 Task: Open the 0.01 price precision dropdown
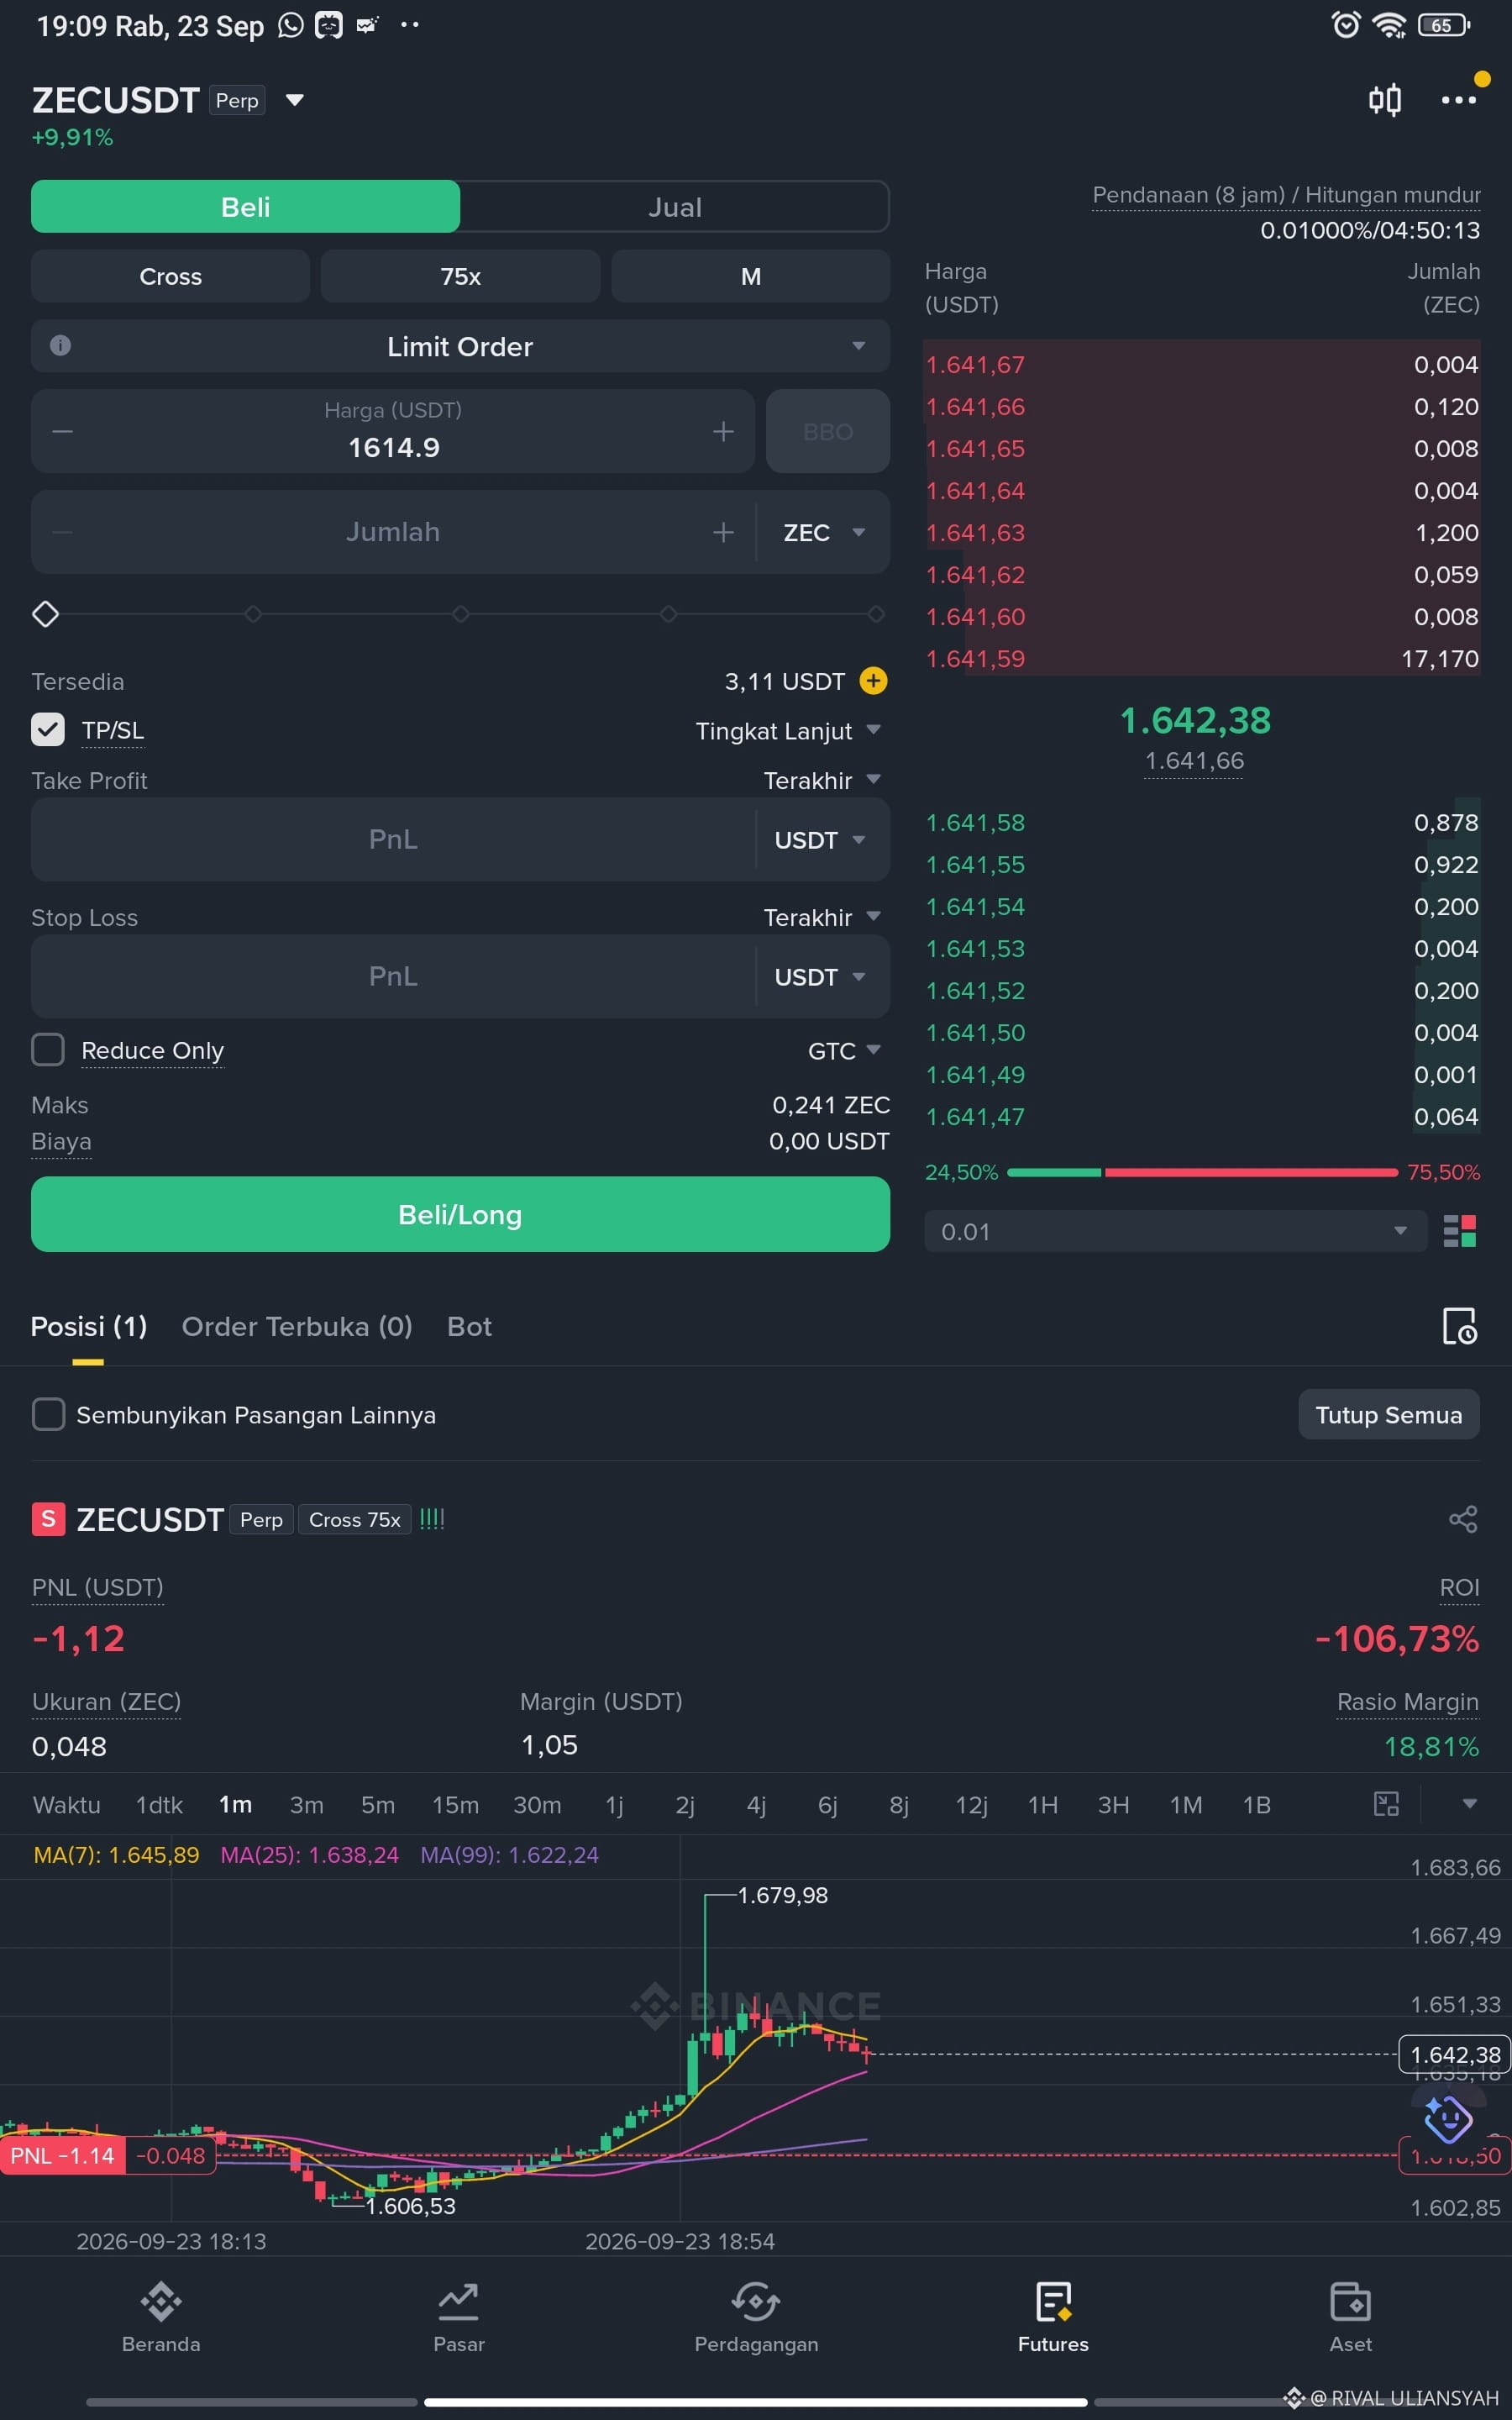click(1175, 1231)
